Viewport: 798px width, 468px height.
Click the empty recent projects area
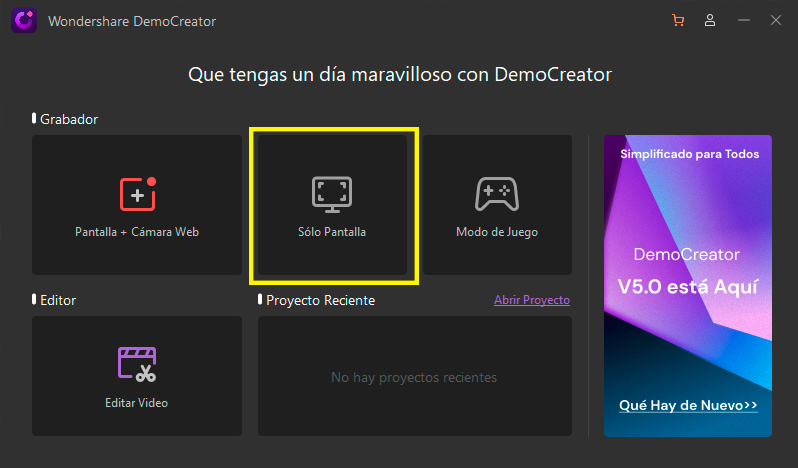pyautogui.click(x=414, y=377)
